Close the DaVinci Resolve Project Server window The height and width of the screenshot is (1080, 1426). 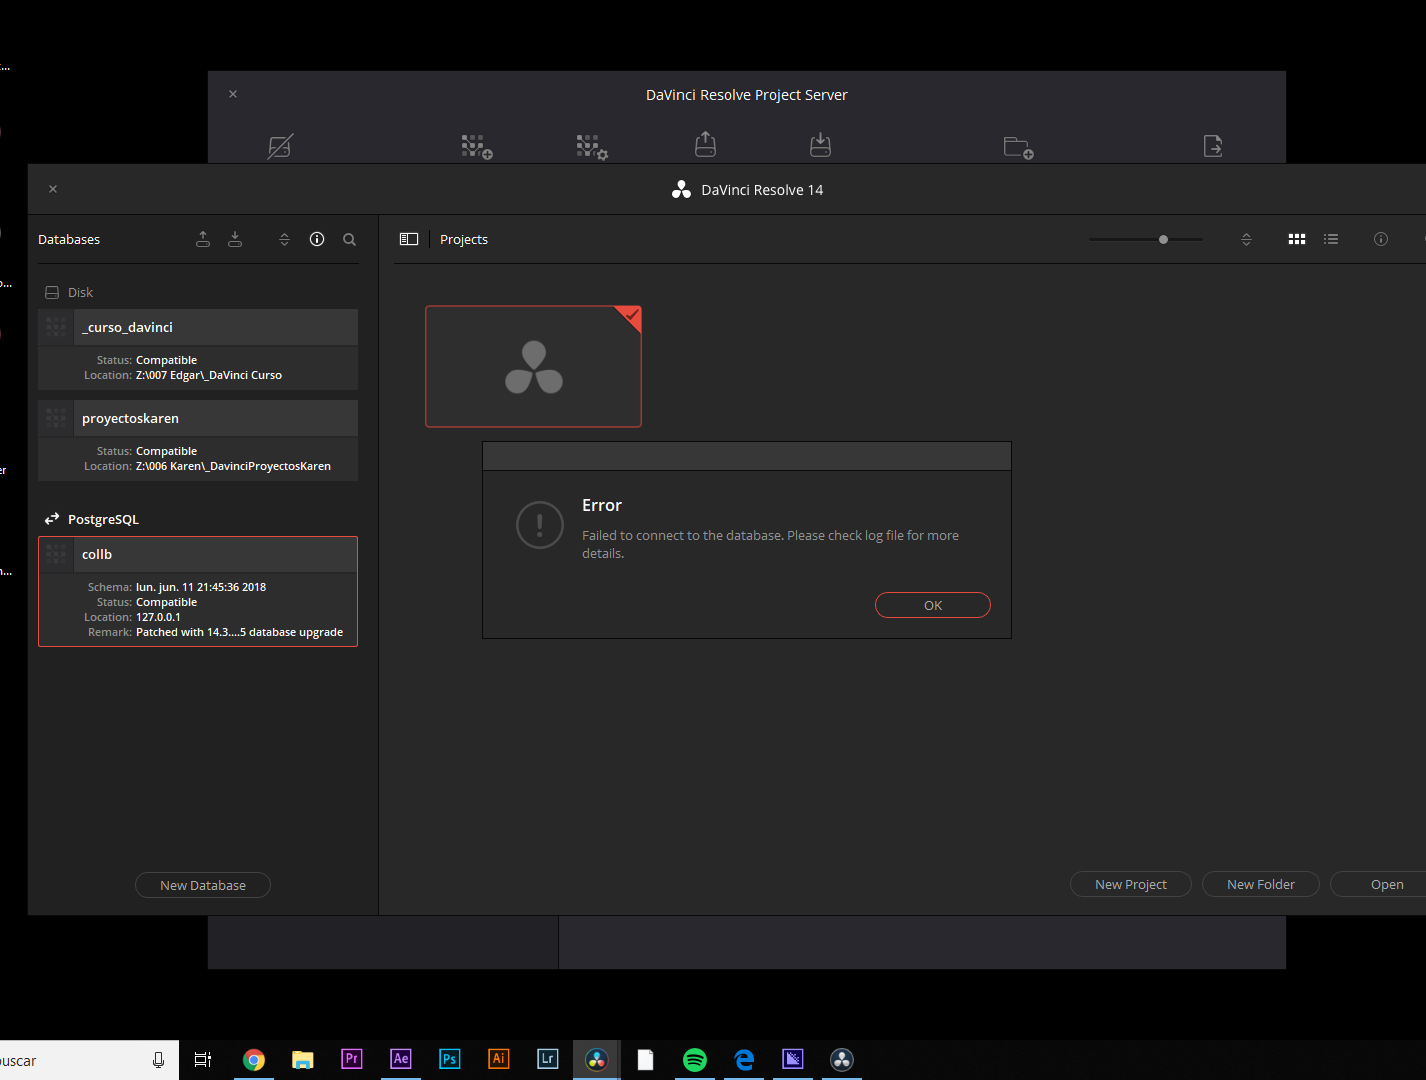tap(233, 94)
